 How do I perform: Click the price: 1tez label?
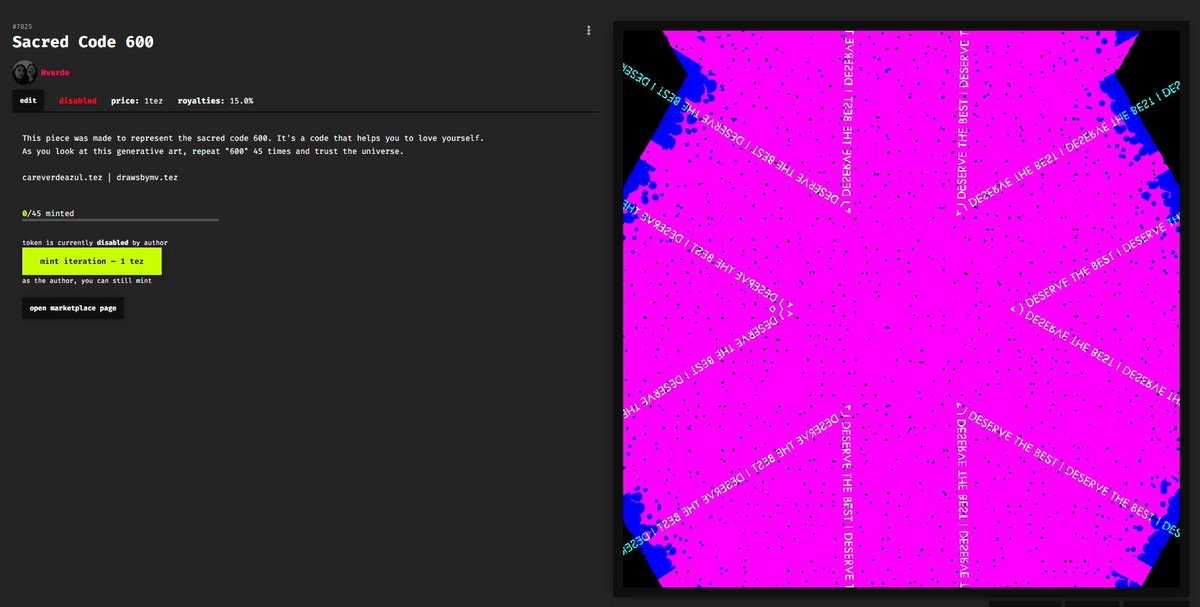[137, 101]
